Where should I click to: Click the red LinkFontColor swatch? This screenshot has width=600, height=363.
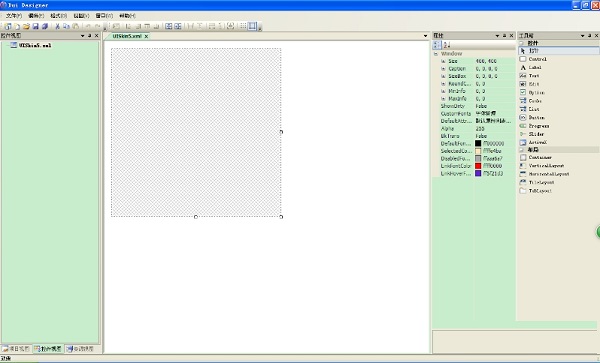pos(478,166)
